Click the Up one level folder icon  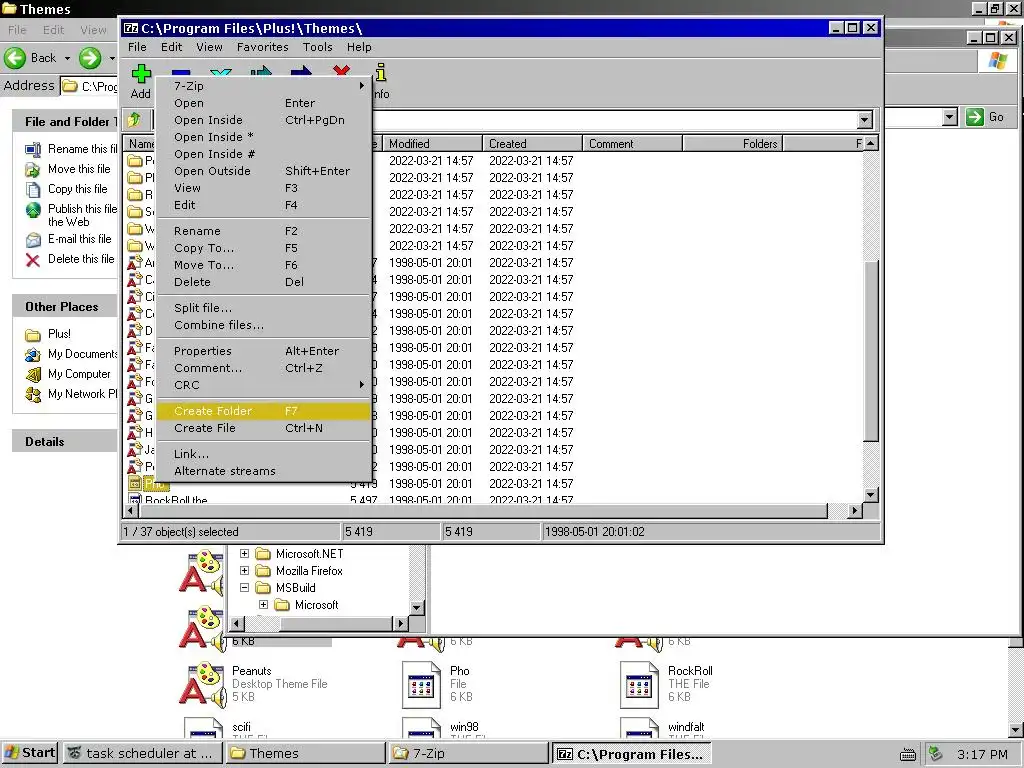[135, 120]
